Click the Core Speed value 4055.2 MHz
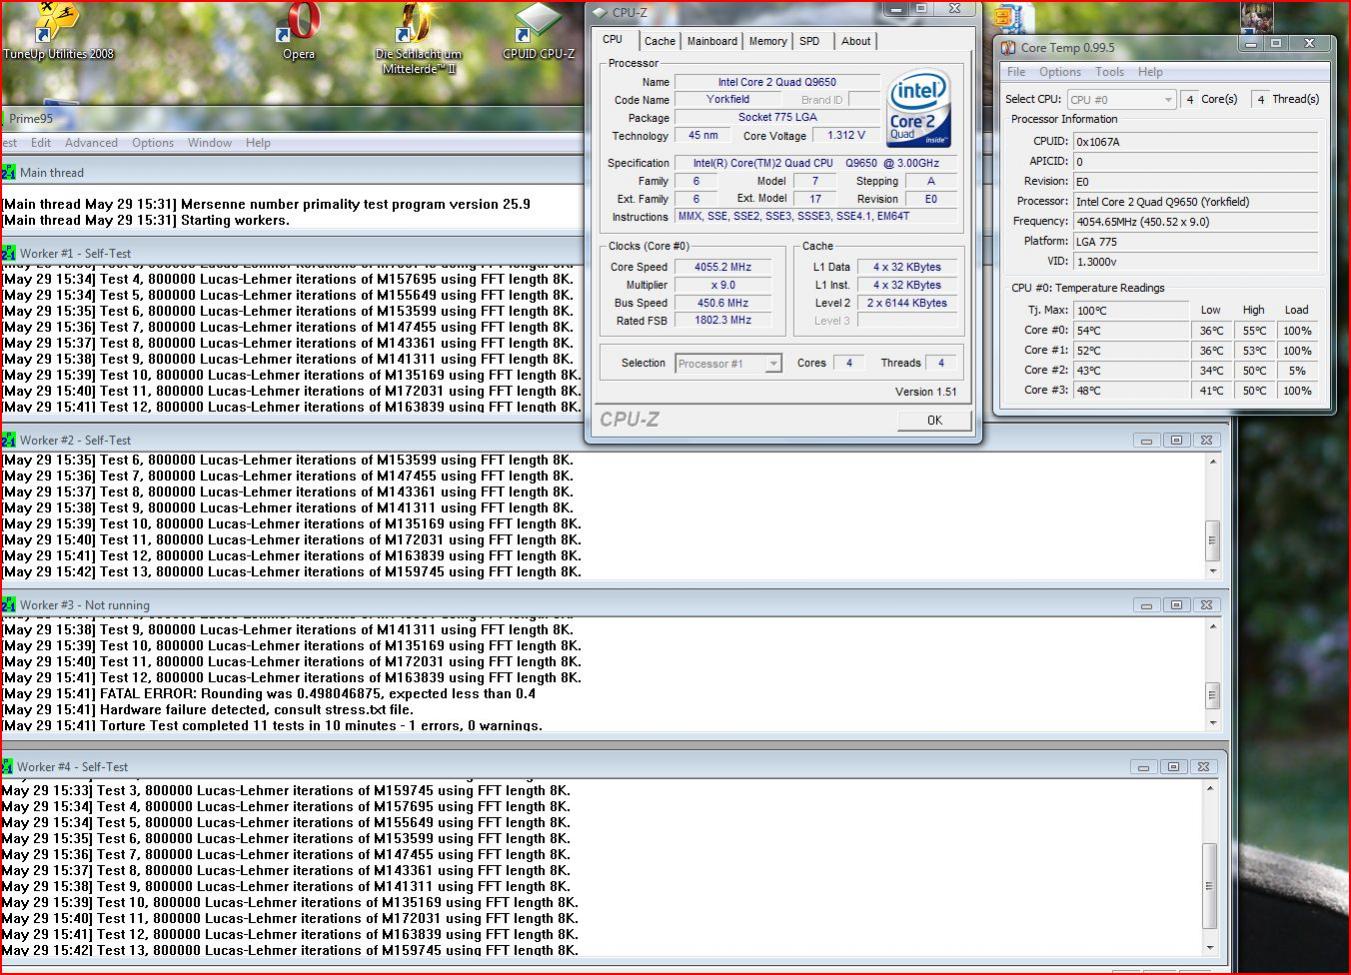Image resolution: width=1351 pixels, height=975 pixels. [x=722, y=267]
